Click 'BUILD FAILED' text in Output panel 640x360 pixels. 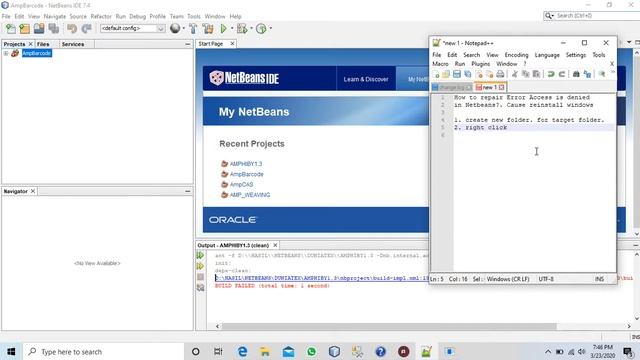point(235,286)
